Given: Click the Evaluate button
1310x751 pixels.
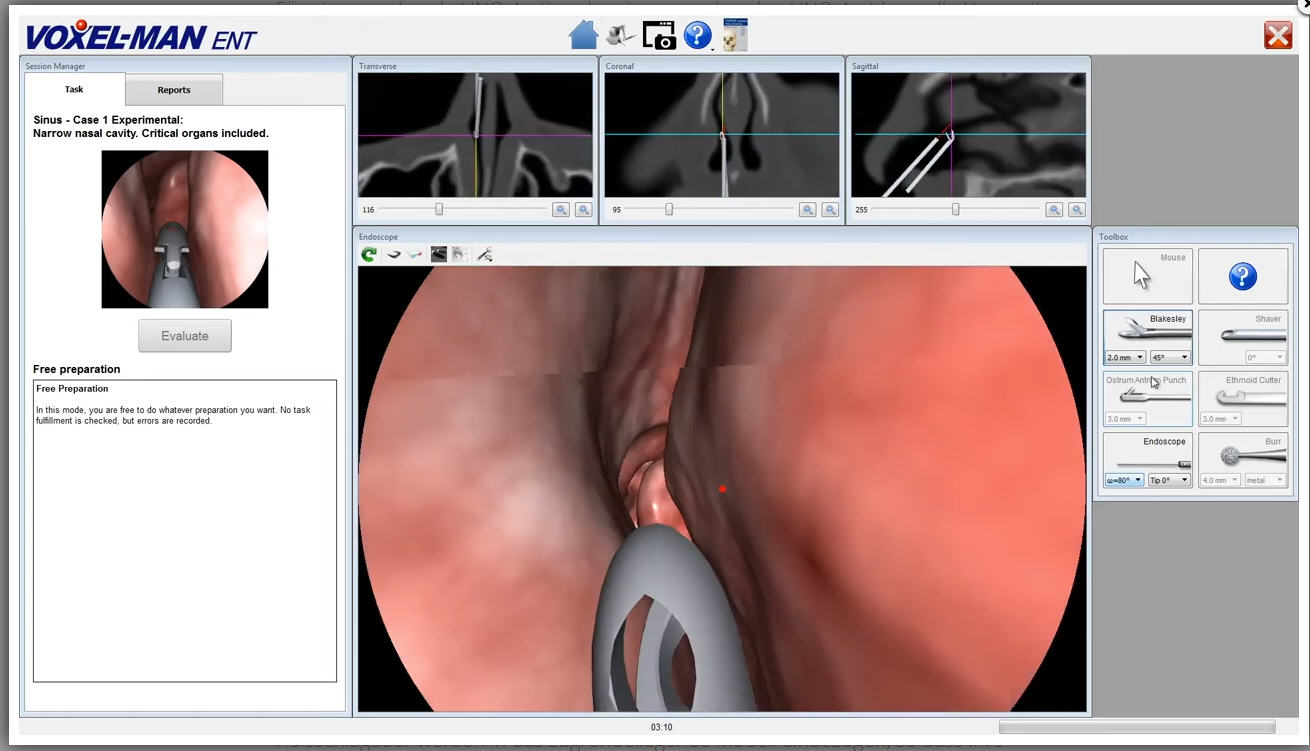Looking at the screenshot, I should coord(185,336).
